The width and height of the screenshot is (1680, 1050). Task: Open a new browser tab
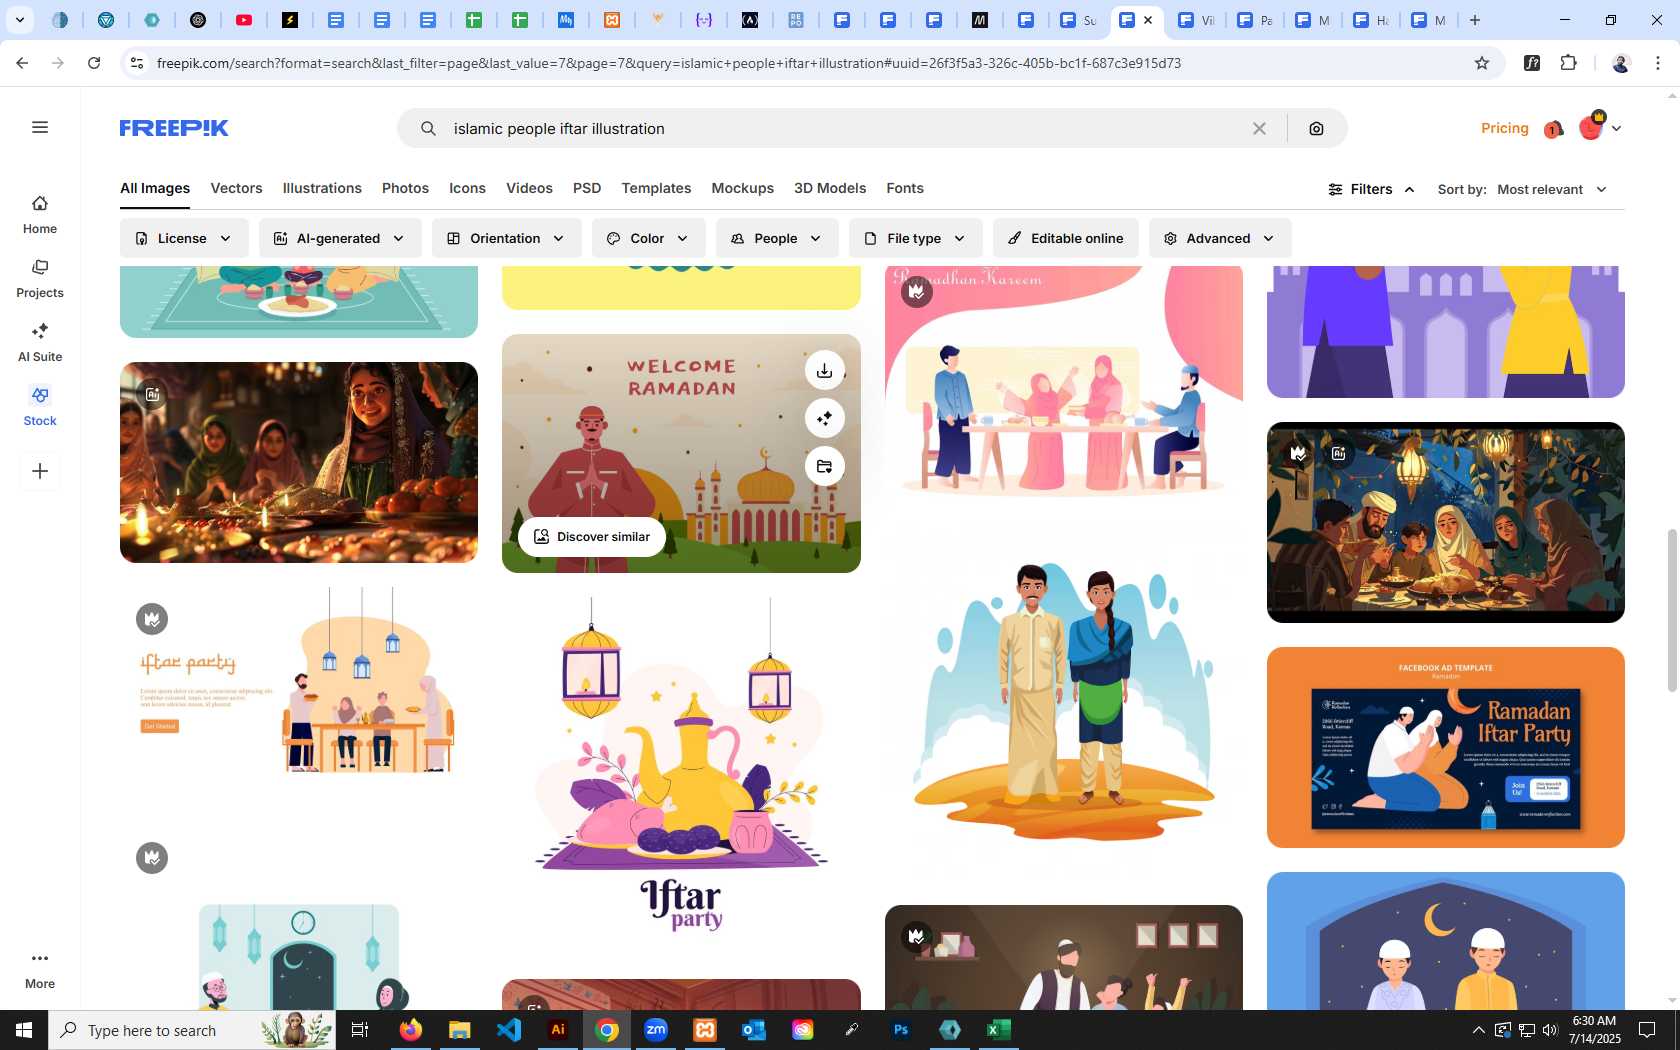click(x=1475, y=20)
